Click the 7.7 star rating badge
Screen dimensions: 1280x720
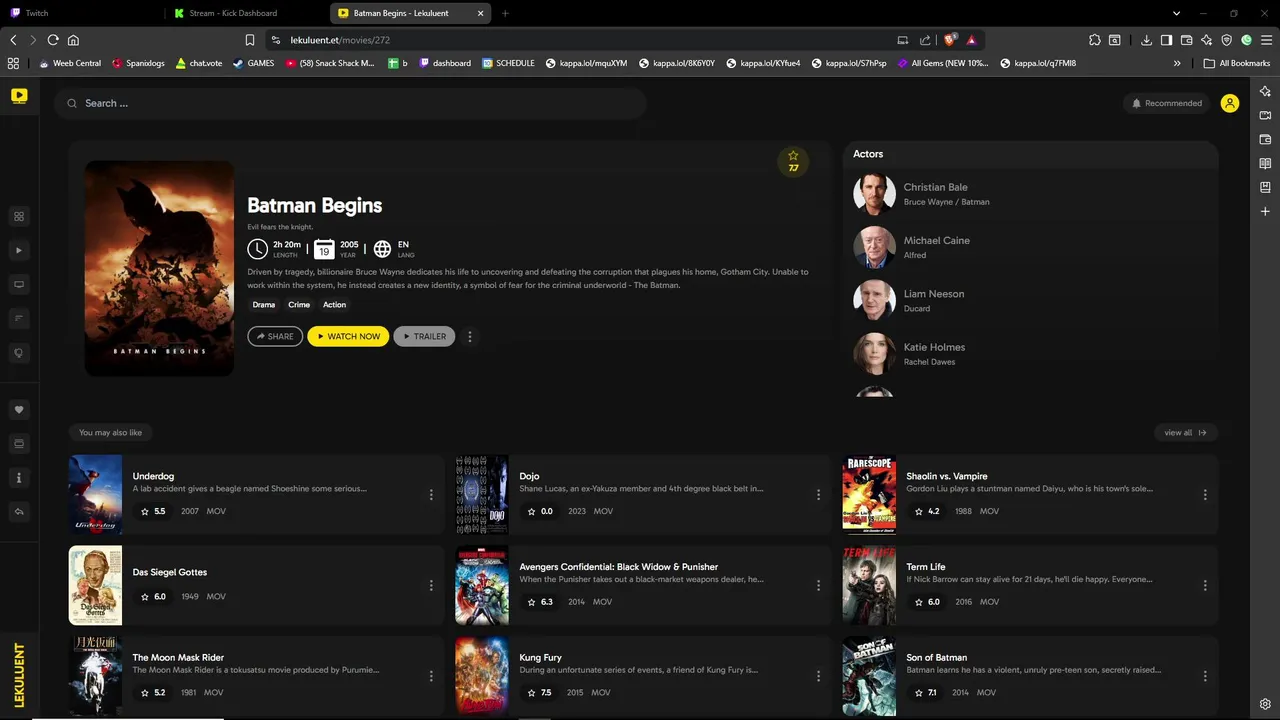coord(793,161)
